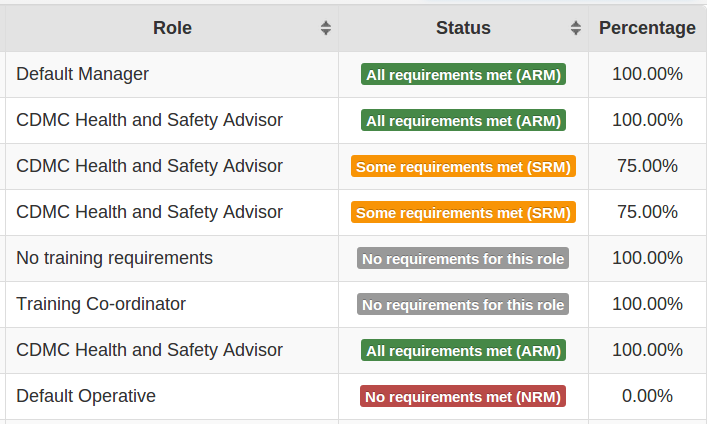715x424 pixels.
Task: Click the second orange Some requirements met badge
Action: click(x=463, y=213)
